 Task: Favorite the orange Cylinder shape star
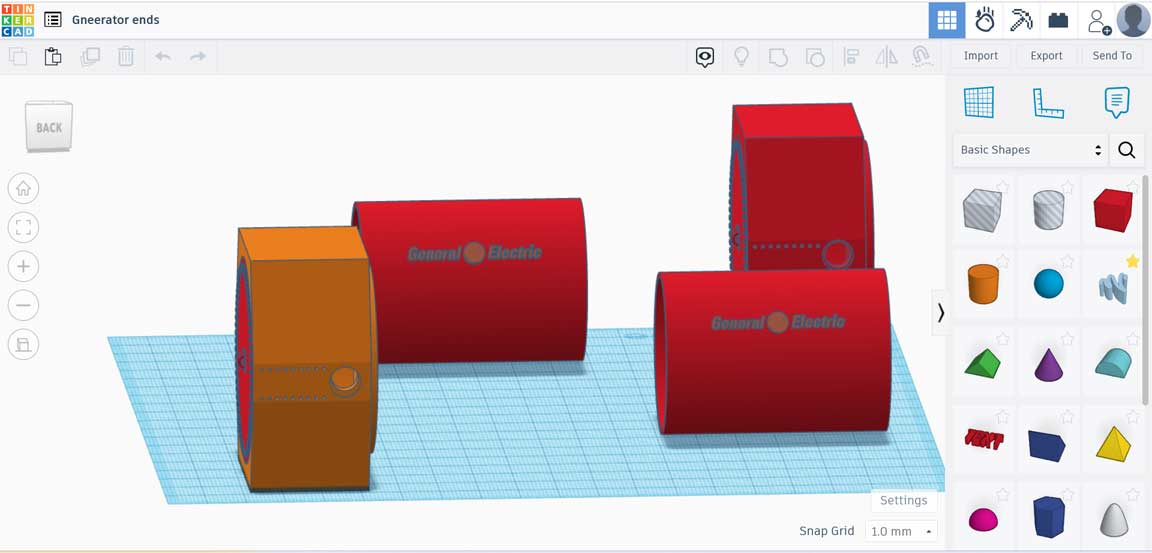pos(1002,261)
